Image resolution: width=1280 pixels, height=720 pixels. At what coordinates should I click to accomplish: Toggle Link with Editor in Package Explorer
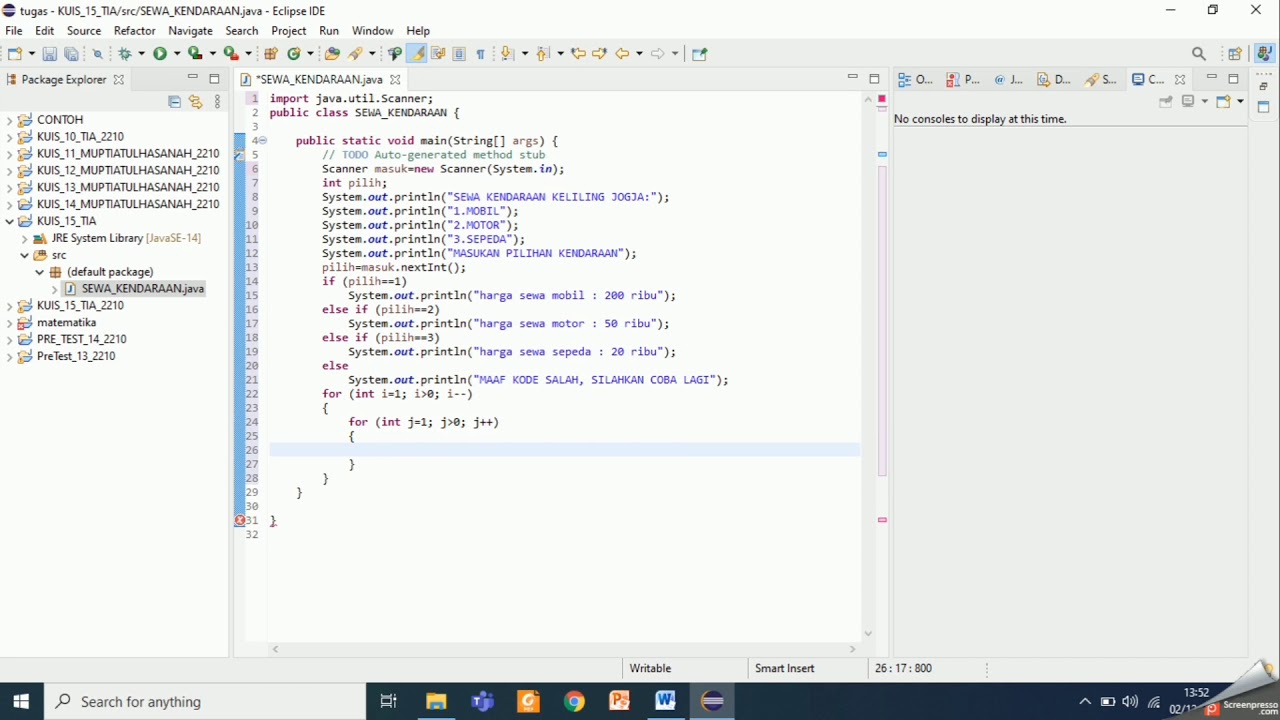195,101
